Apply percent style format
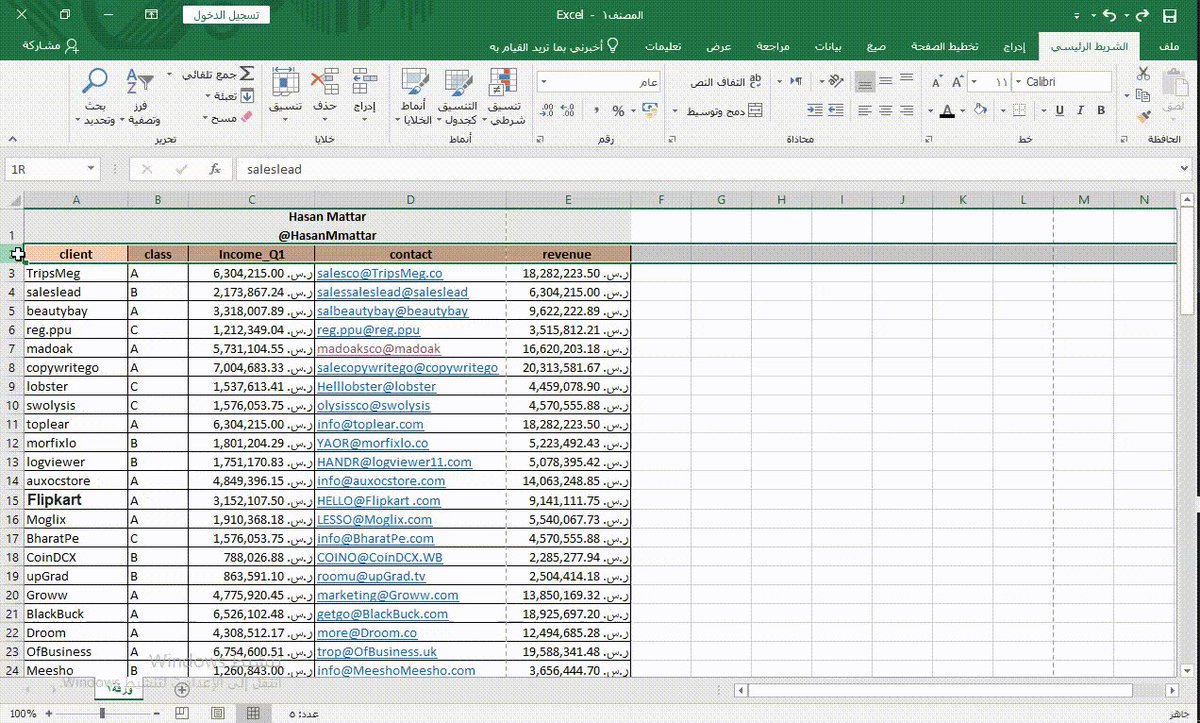 click(x=618, y=111)
